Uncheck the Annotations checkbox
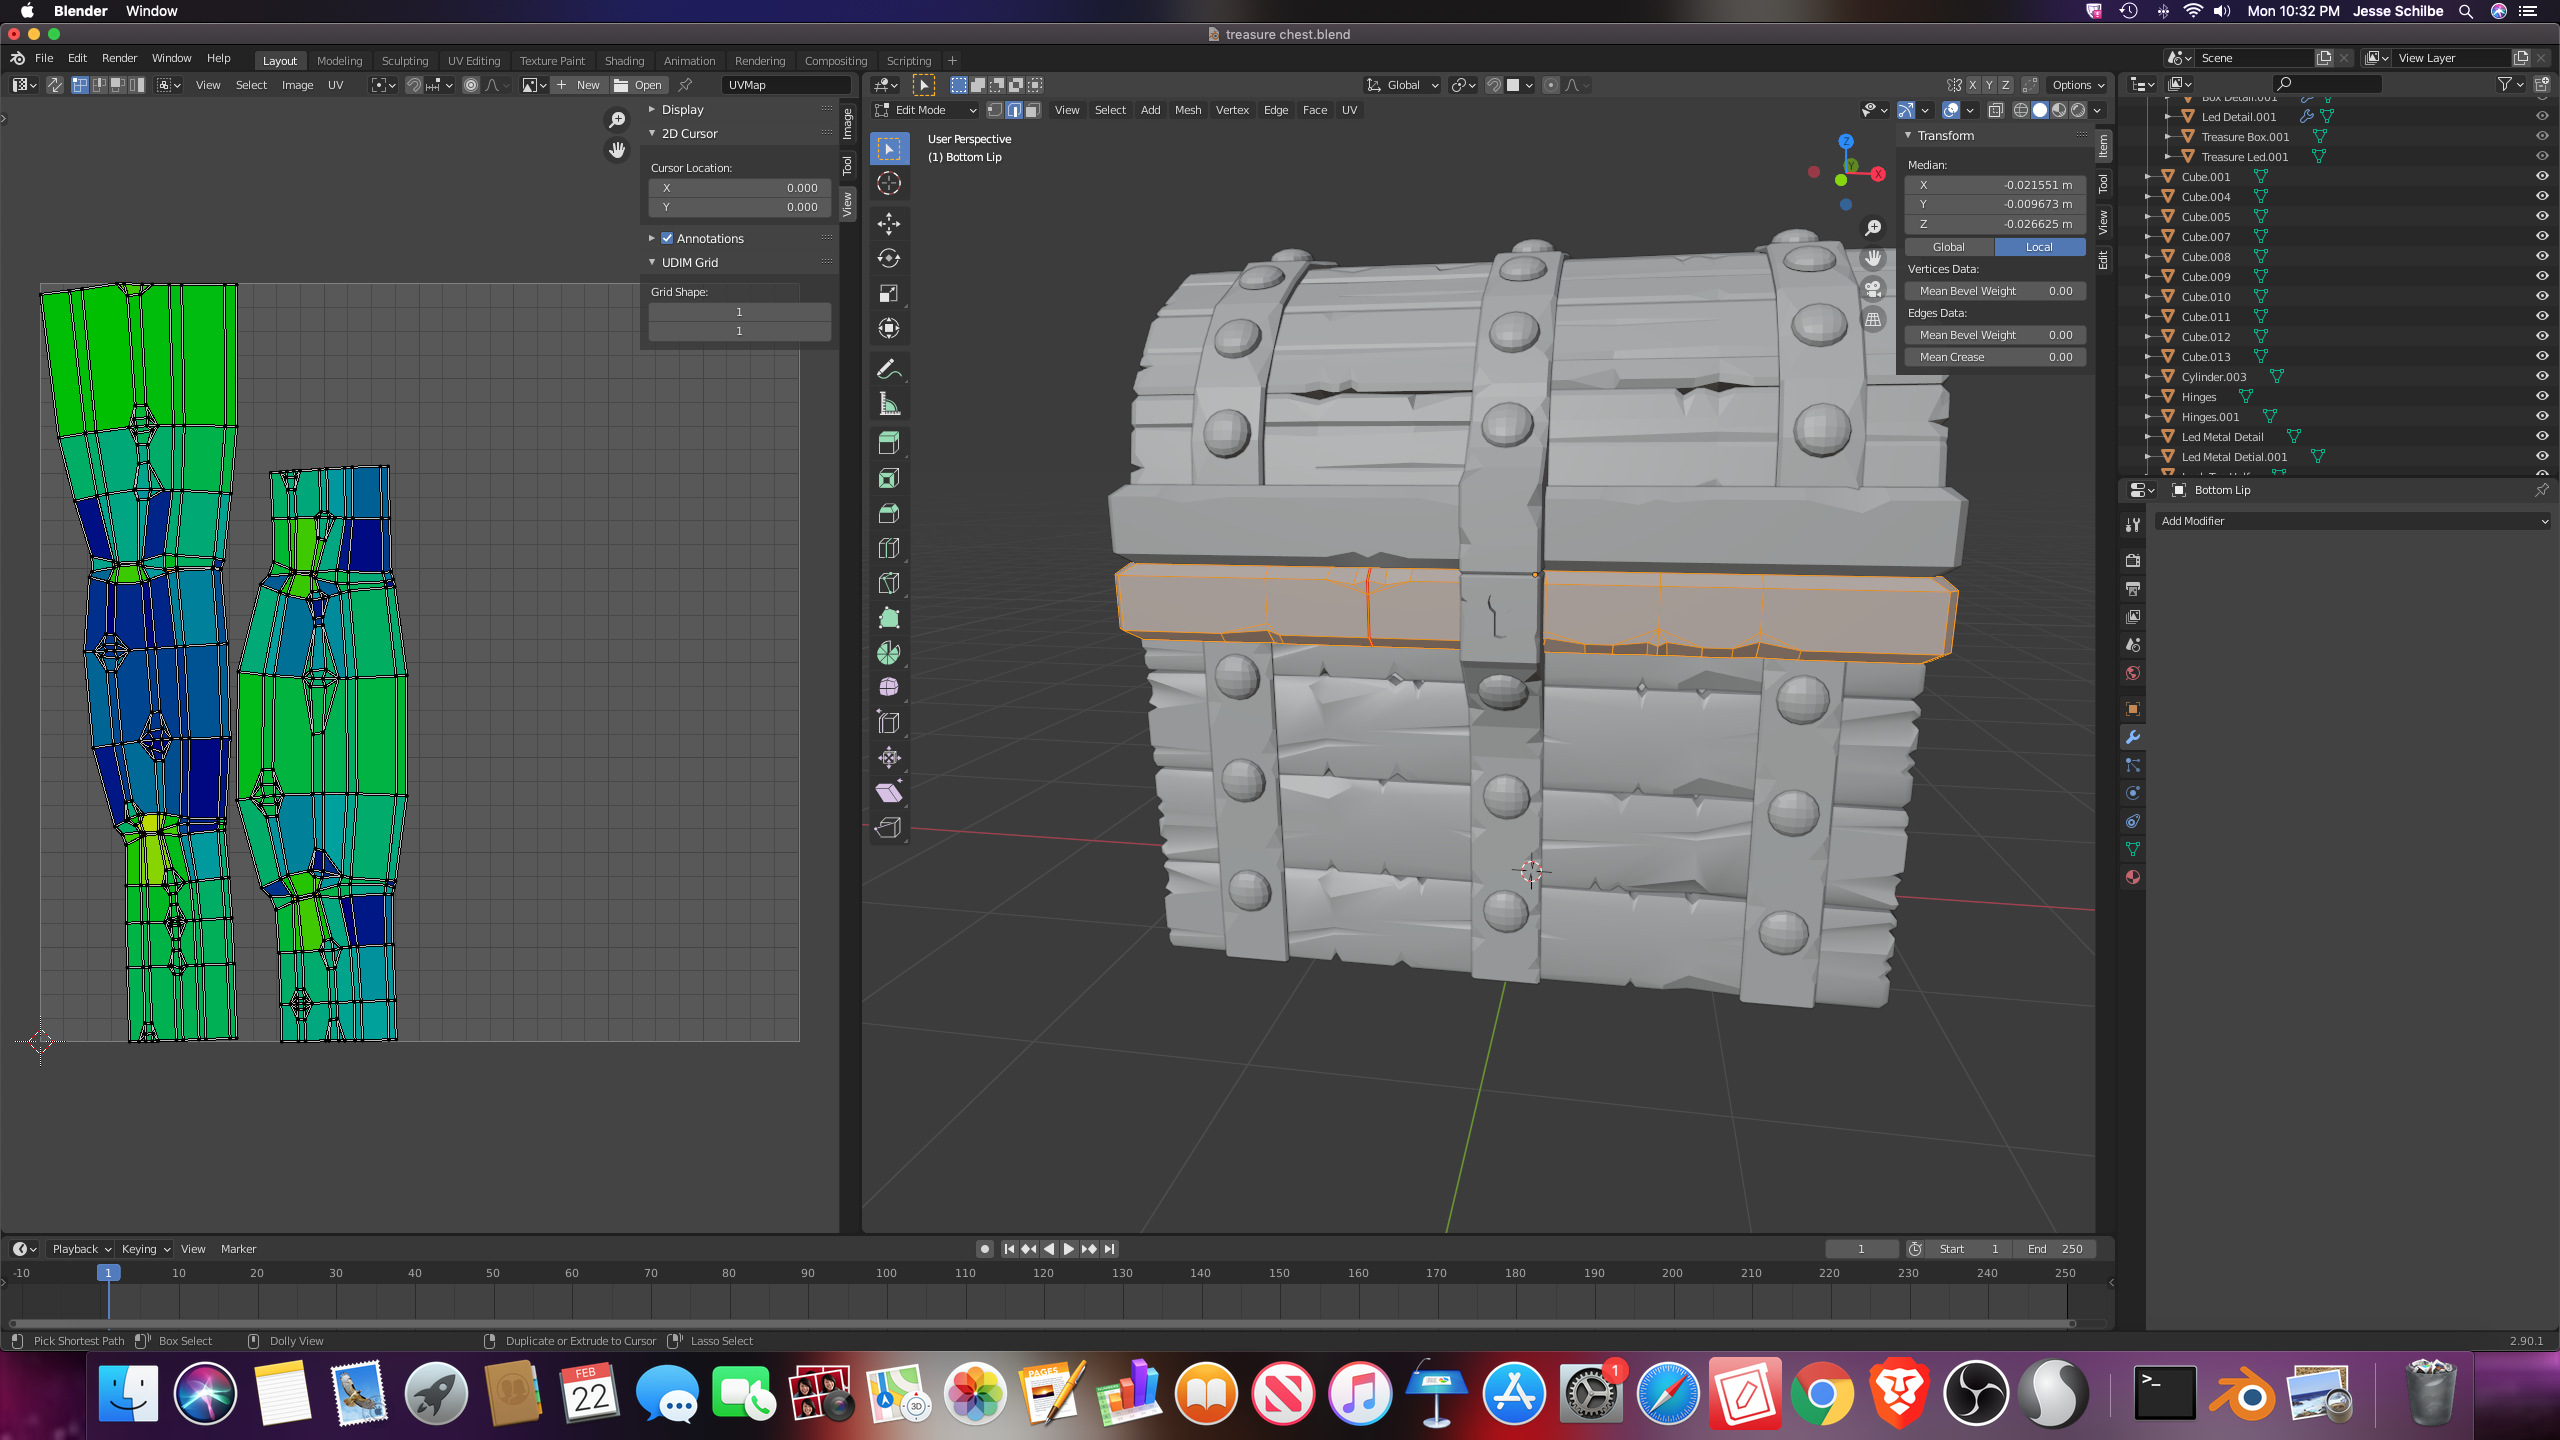This screenshot has height=1440, width=2560. (x=667, y=238)
